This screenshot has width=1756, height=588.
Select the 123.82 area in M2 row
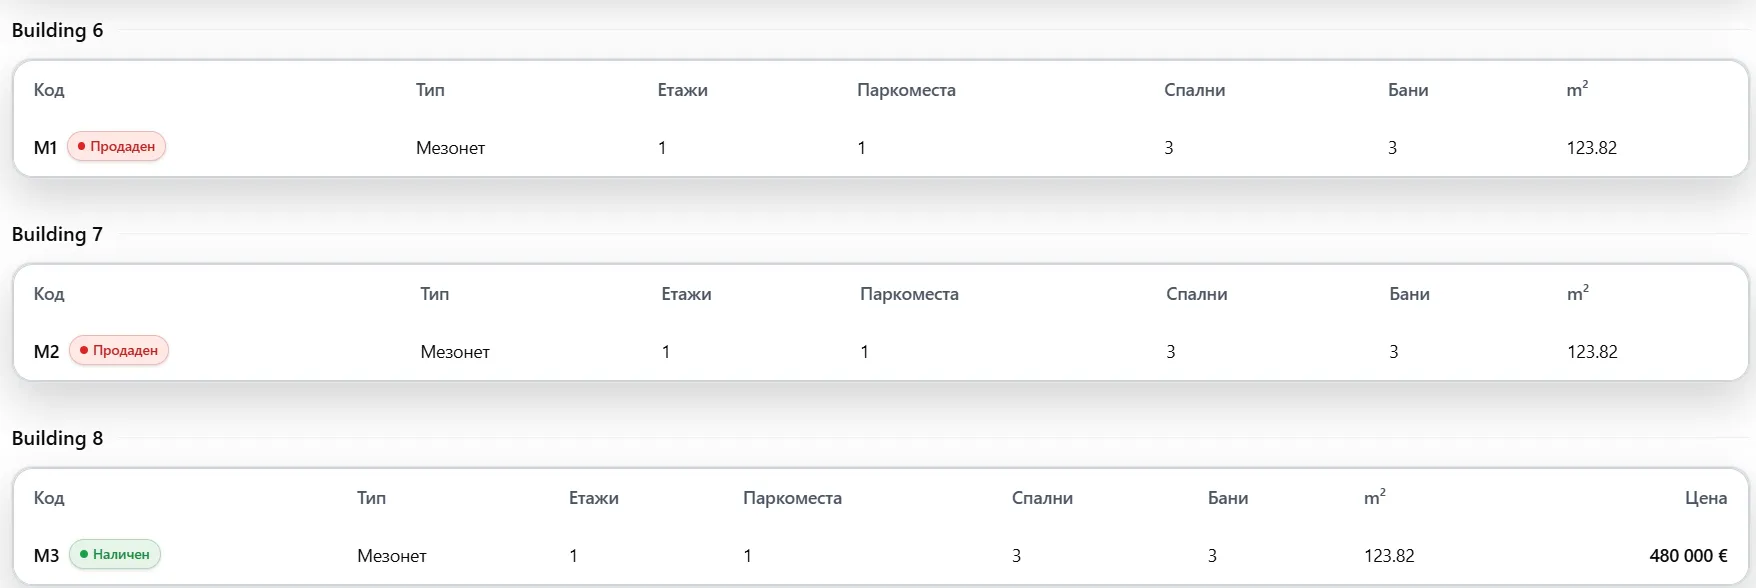click(x=1592, y=352)
